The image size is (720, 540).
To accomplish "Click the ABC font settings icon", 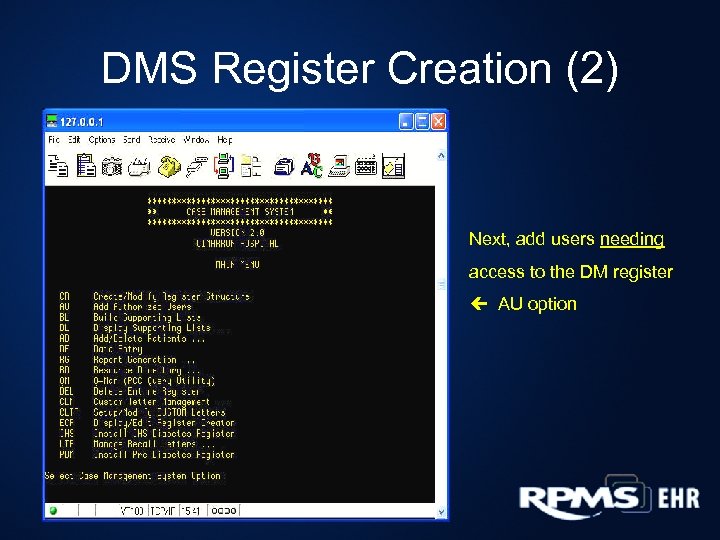I will (312, 166).
